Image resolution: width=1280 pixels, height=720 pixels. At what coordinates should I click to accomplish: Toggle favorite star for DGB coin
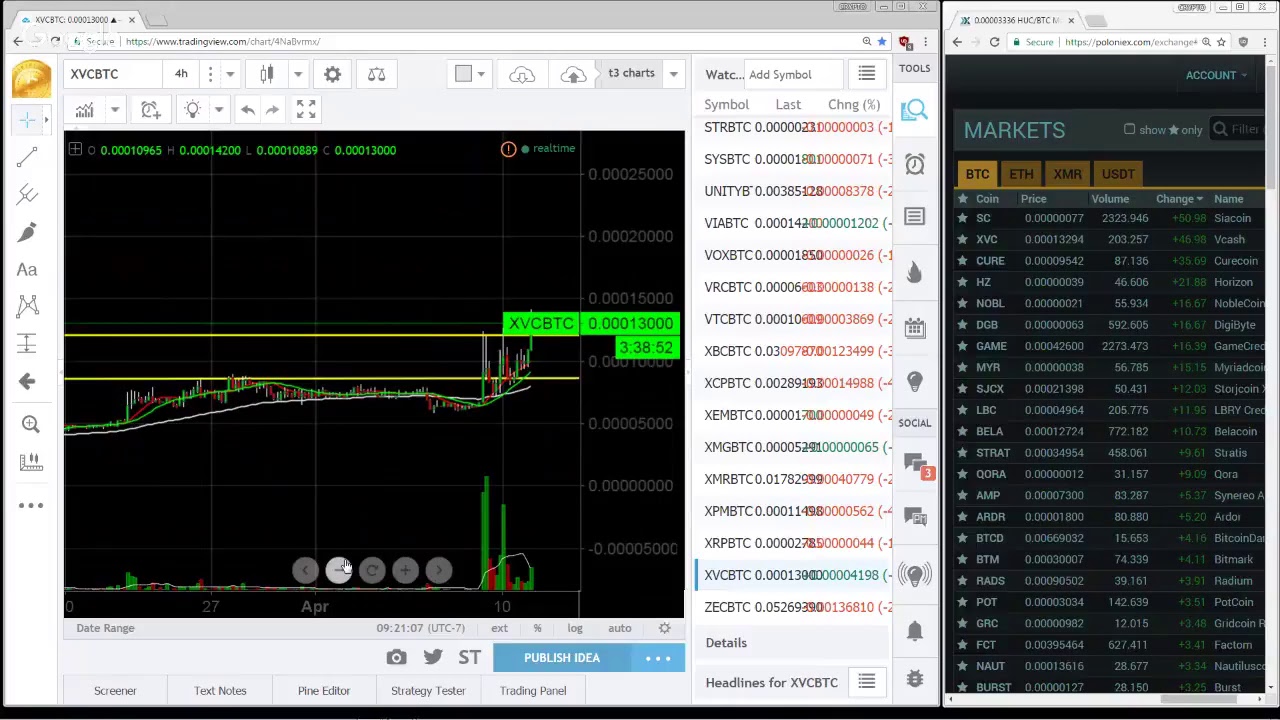coord(962,324)
